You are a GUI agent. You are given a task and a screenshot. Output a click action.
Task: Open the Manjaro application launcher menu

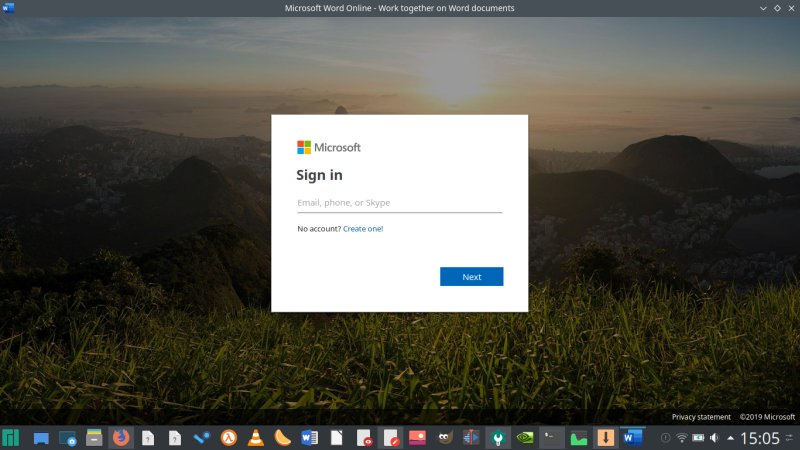tap(11, 437)
